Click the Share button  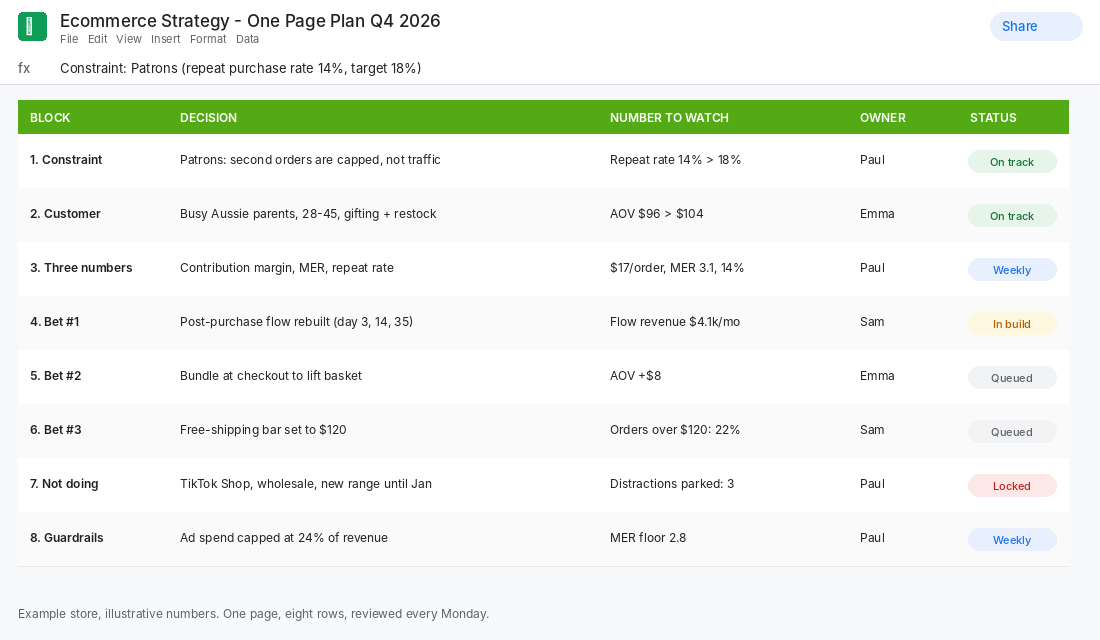click(1036, 27)
